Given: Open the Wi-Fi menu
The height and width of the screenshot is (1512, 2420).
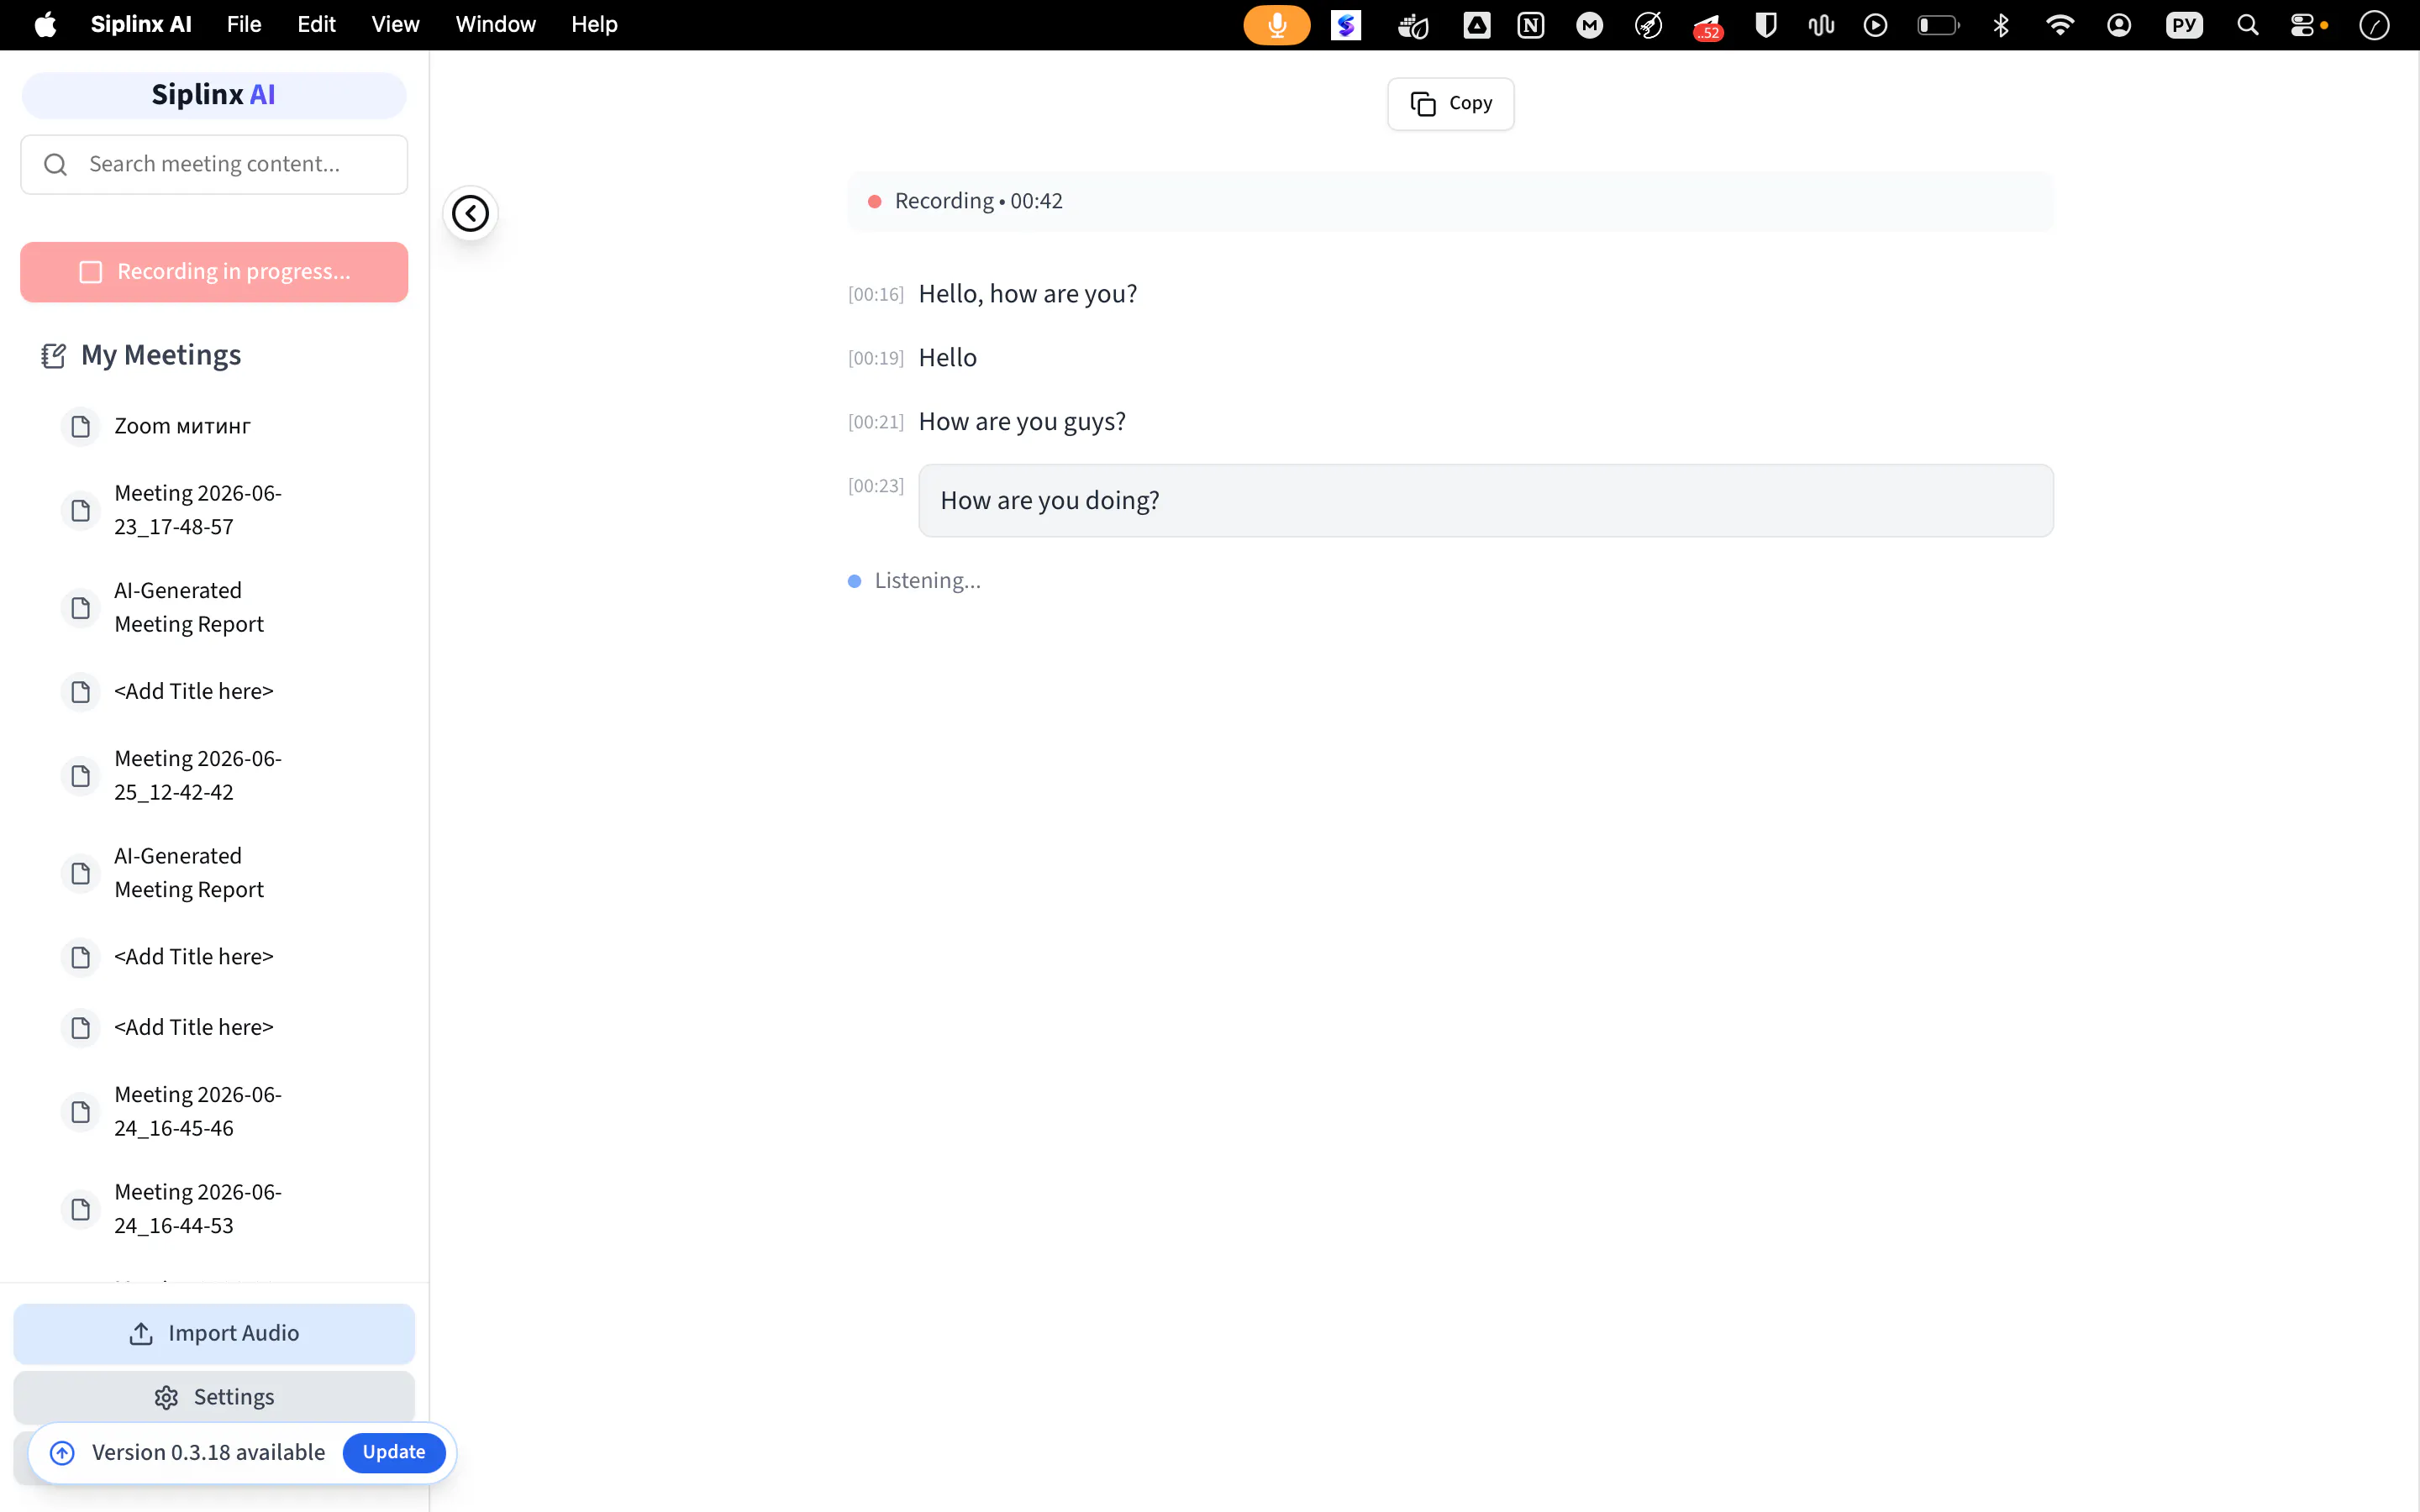Looking at the screenshot, I should coord(2060,25).
